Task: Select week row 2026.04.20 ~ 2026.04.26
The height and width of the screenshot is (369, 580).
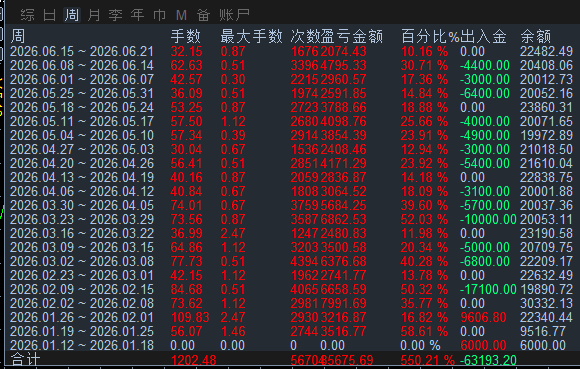Action: pyautogui.click(x=291, y=163)
